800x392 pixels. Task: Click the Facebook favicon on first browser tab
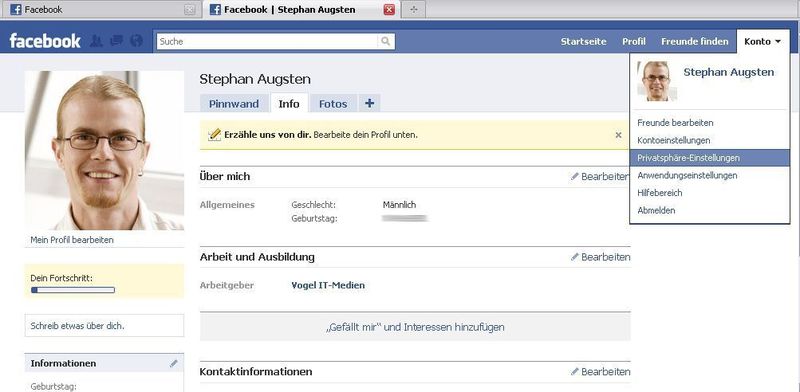click(16, 9)
